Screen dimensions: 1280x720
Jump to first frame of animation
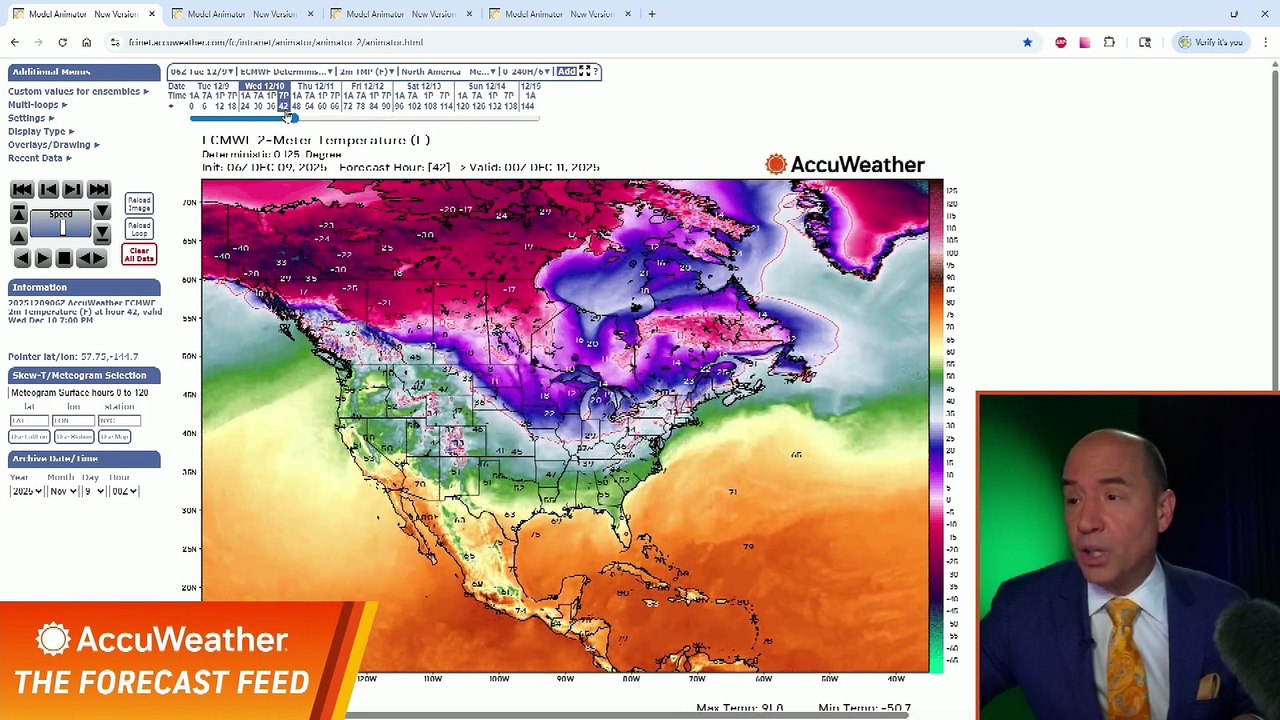[x=21, y=190]
